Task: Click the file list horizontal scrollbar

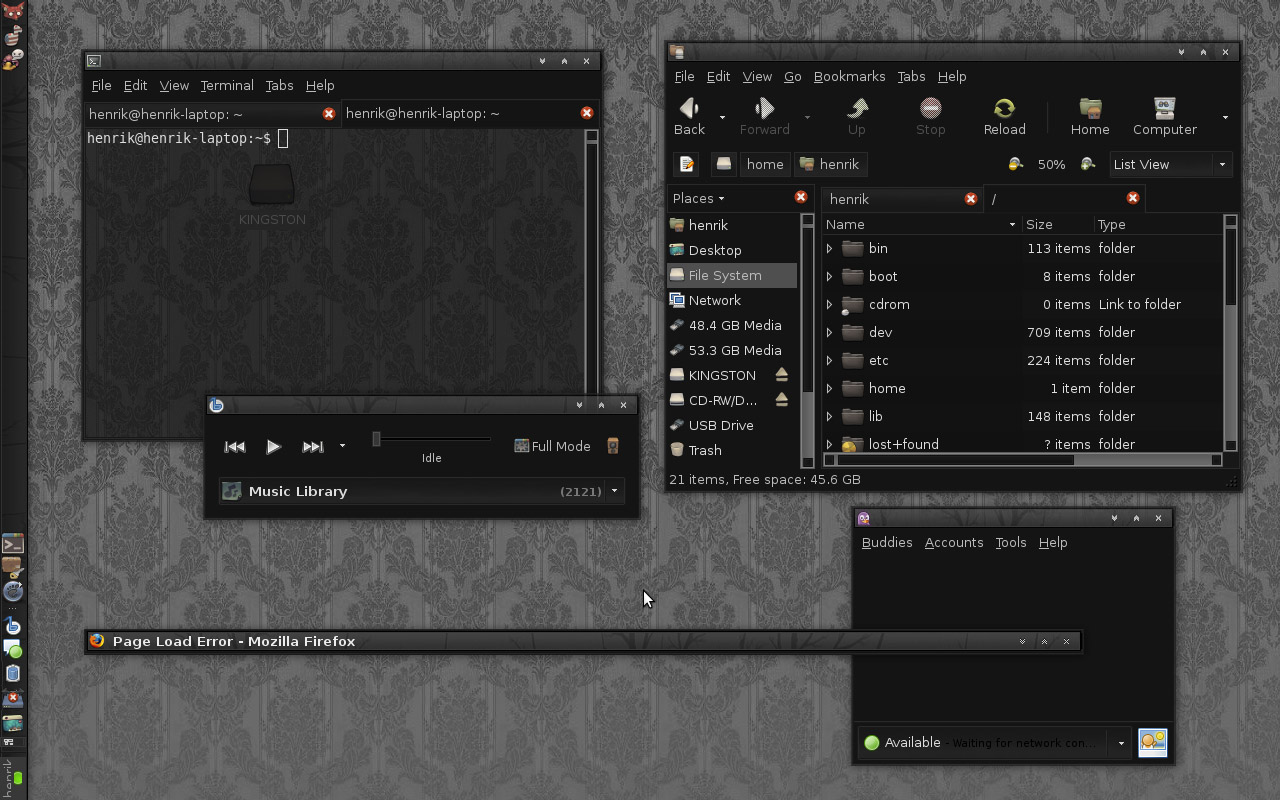Action: point(956,460)
